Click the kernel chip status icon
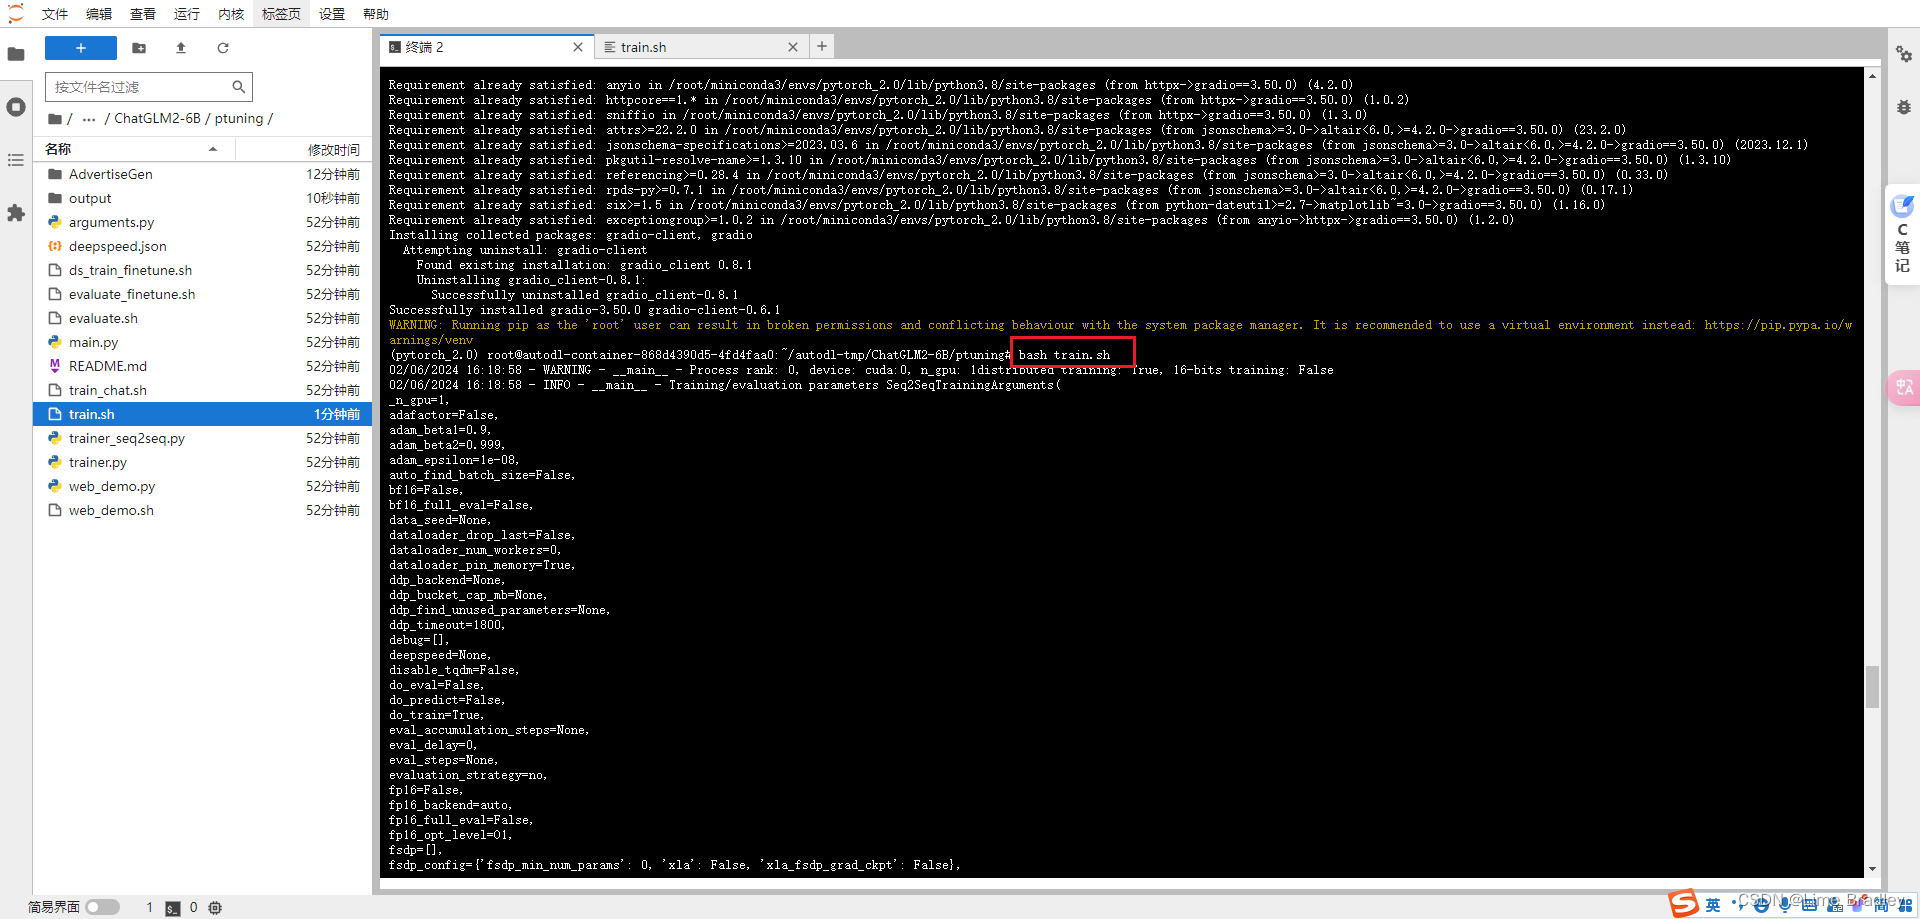1920x919 pixels. [215, 908]
